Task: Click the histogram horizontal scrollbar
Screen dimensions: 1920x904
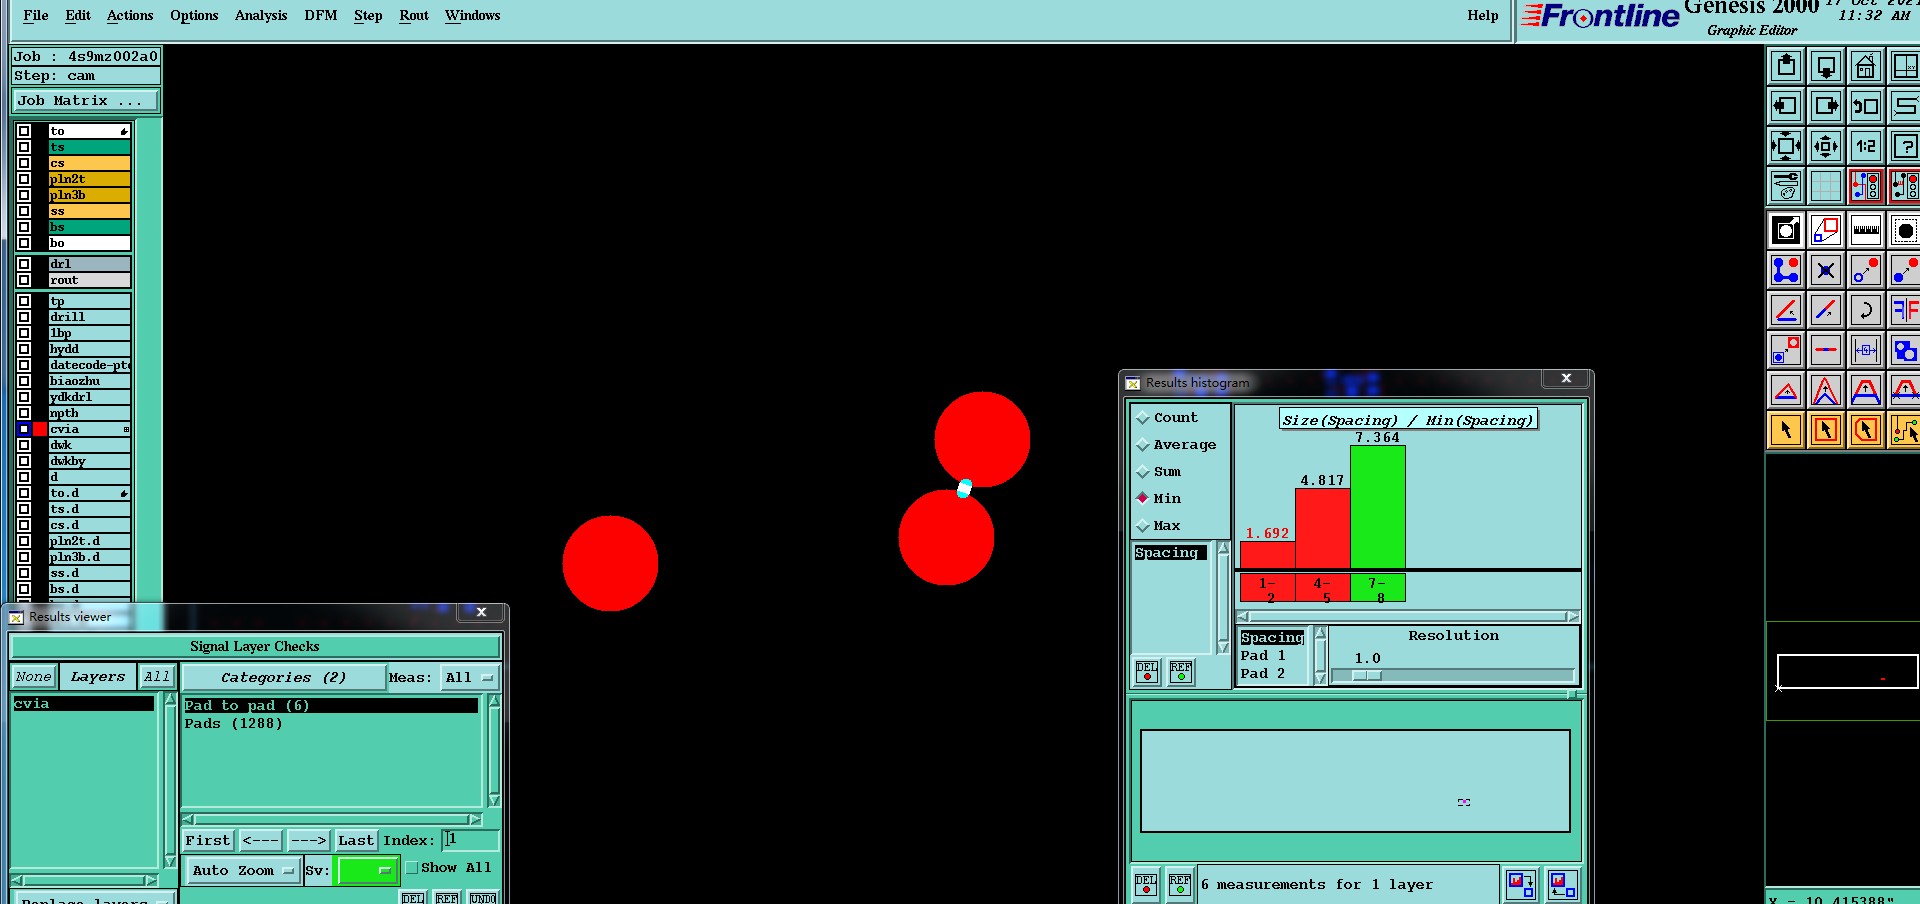Action: click(1408, 616)
